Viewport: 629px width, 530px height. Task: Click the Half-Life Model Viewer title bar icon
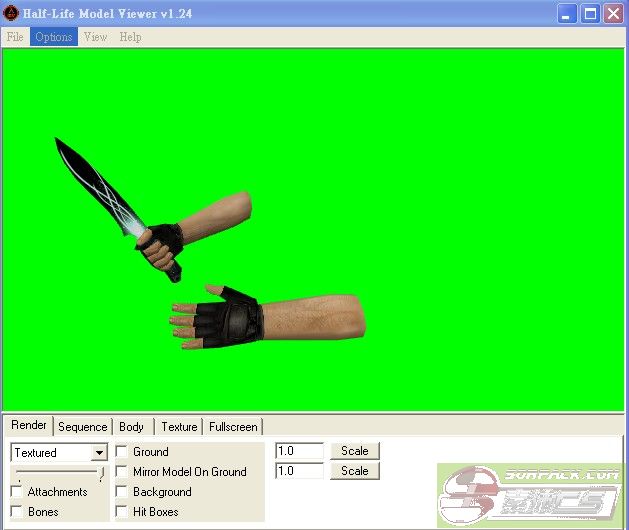point(11,13)
